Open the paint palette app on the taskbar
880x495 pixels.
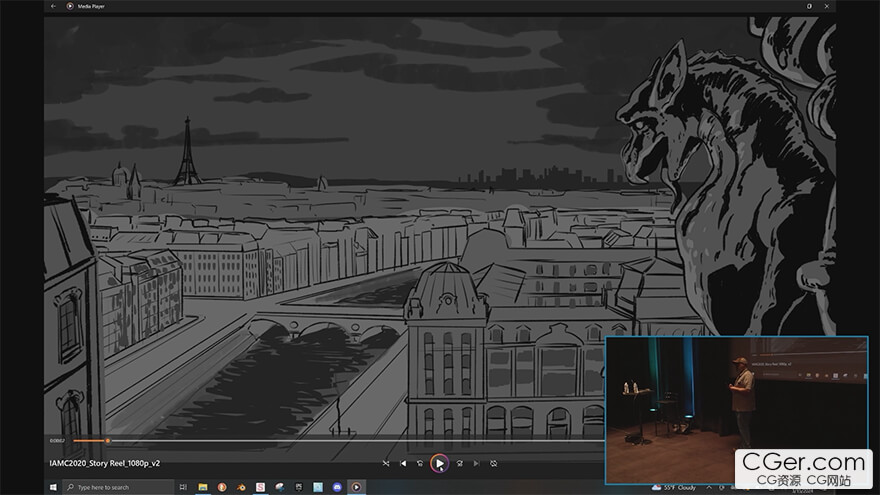279,487
